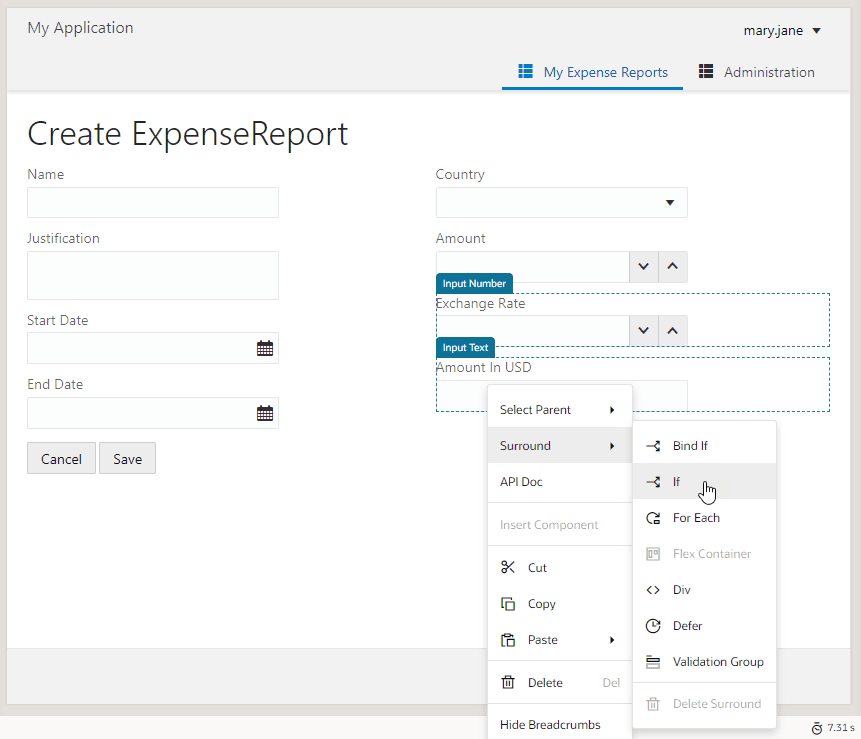861x739 pixels.
Task: Decrease Amount with the down stepper
Action: coord(644,267)
